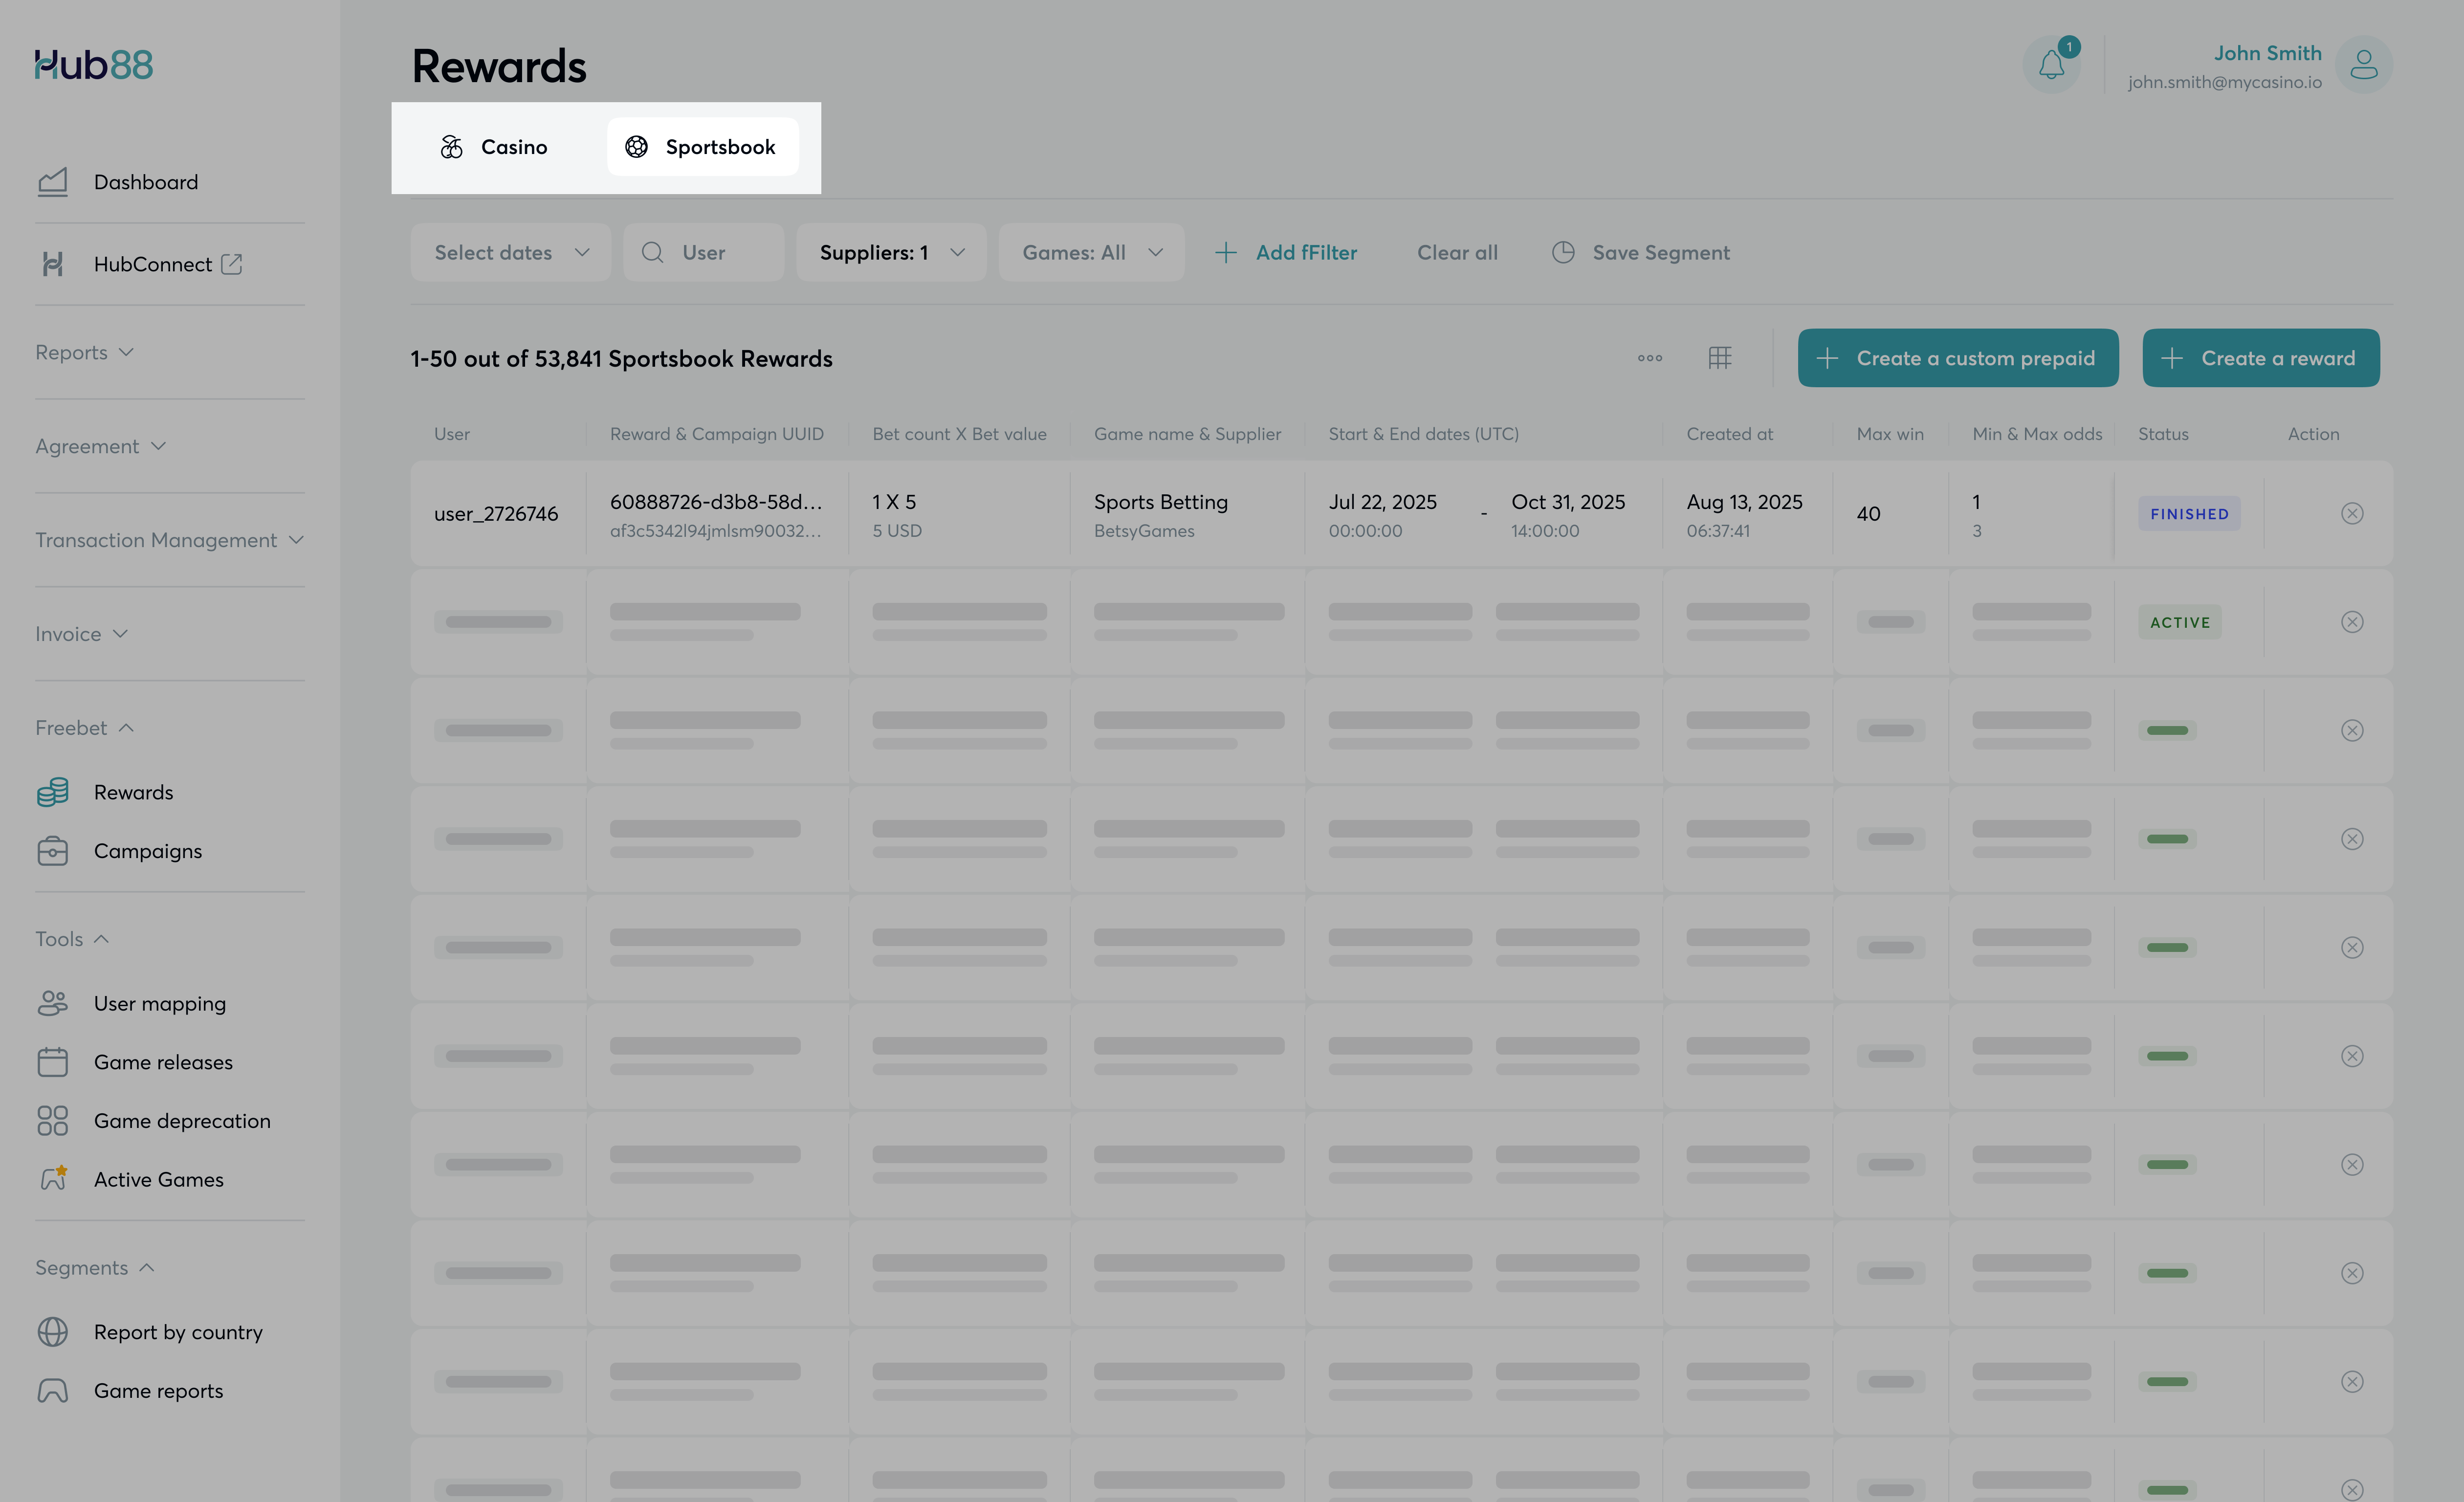Click the Save Segment clock icon
Viewport: 2464px width, 1502px height.
click(1563, 253)
